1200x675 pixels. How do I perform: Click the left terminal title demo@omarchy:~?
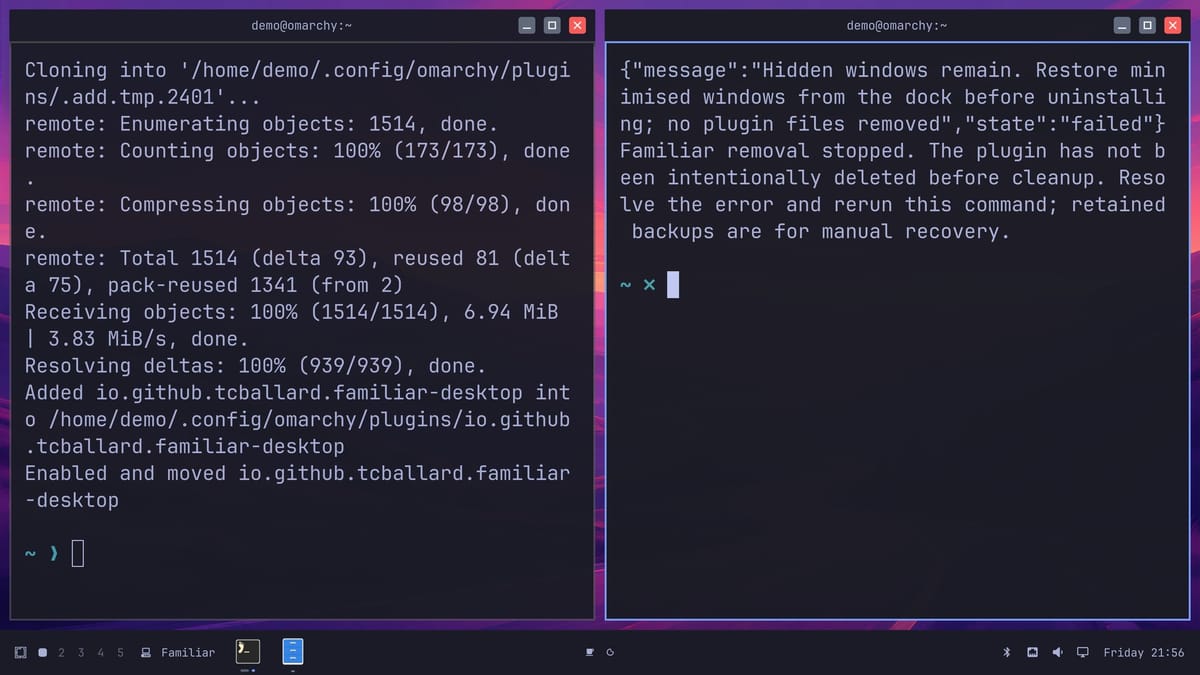click(x=302, y=25)
